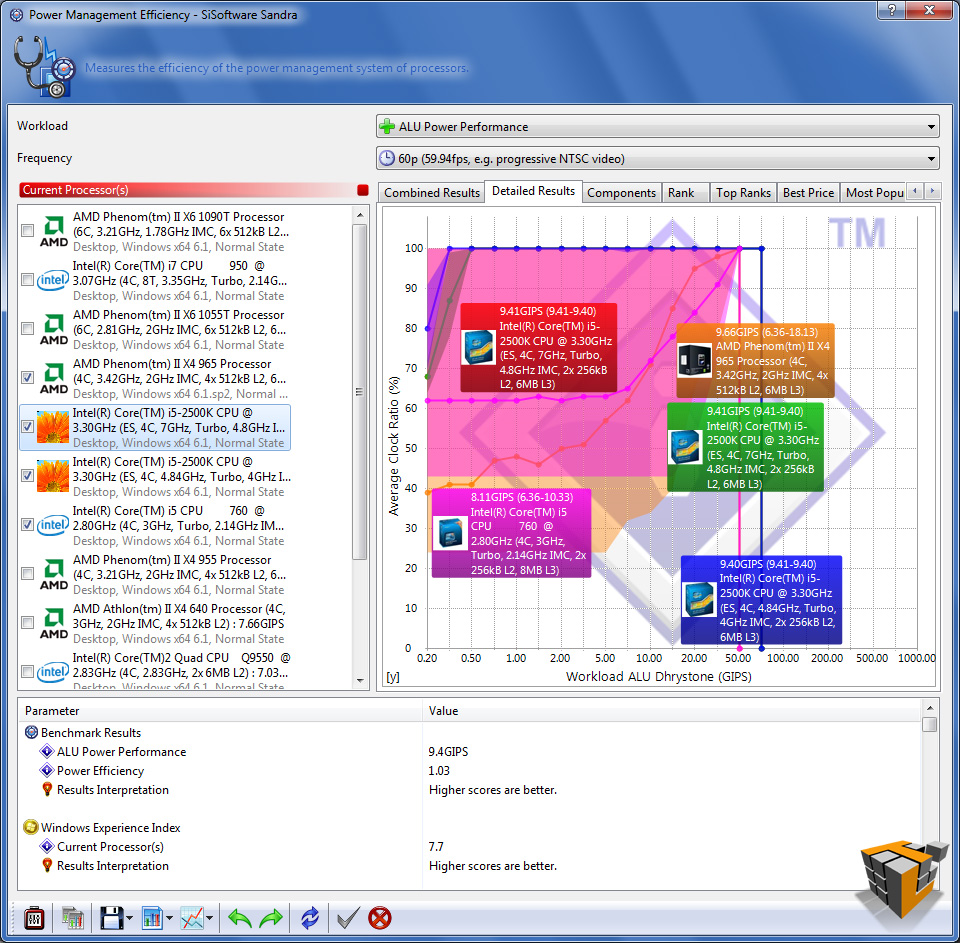Click the AMD logo of Athlon II X4 640
Screen dimensions: 960x943
click(54, 623)
